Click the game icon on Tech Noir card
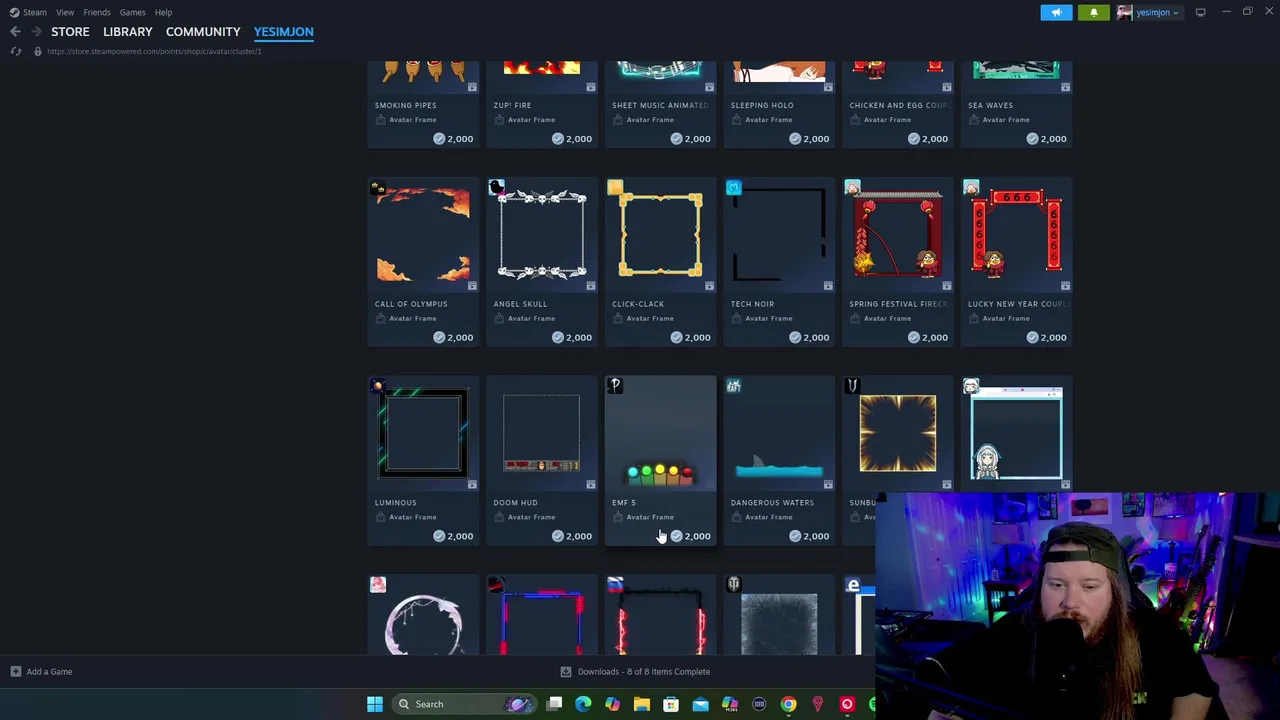 734,188
